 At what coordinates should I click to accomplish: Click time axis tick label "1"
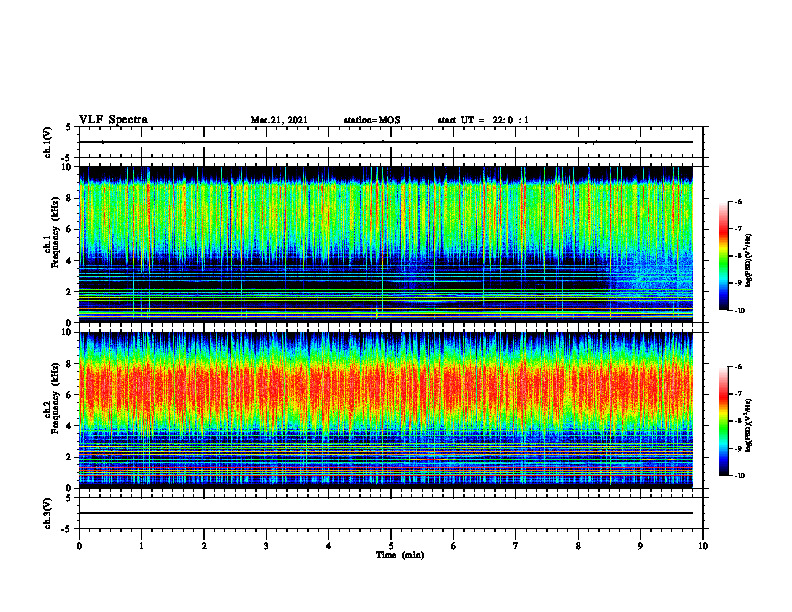pyautogui.click(x=141, y=546)
